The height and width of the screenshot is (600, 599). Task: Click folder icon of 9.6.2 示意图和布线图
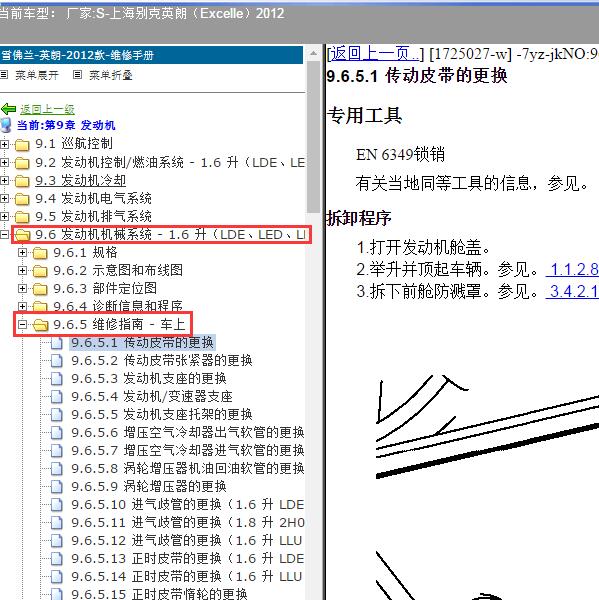(40, 271)
